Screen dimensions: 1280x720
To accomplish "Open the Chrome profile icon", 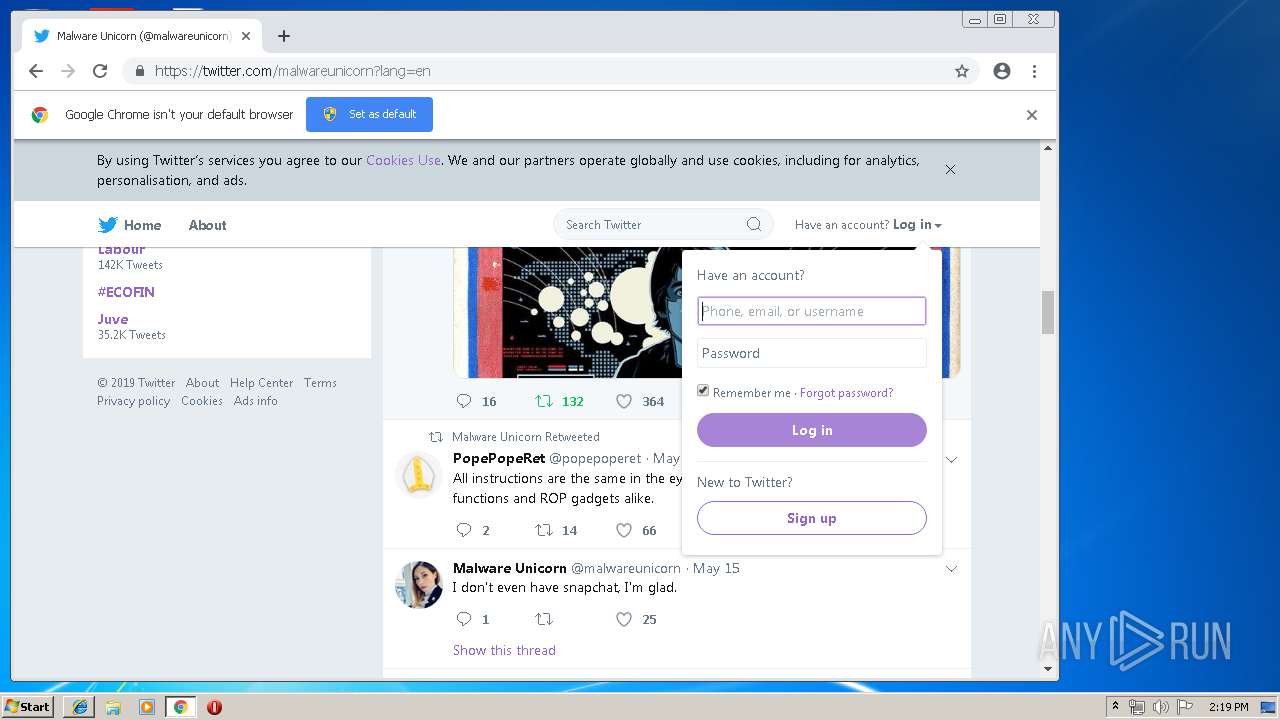I will pos(1002,71).
